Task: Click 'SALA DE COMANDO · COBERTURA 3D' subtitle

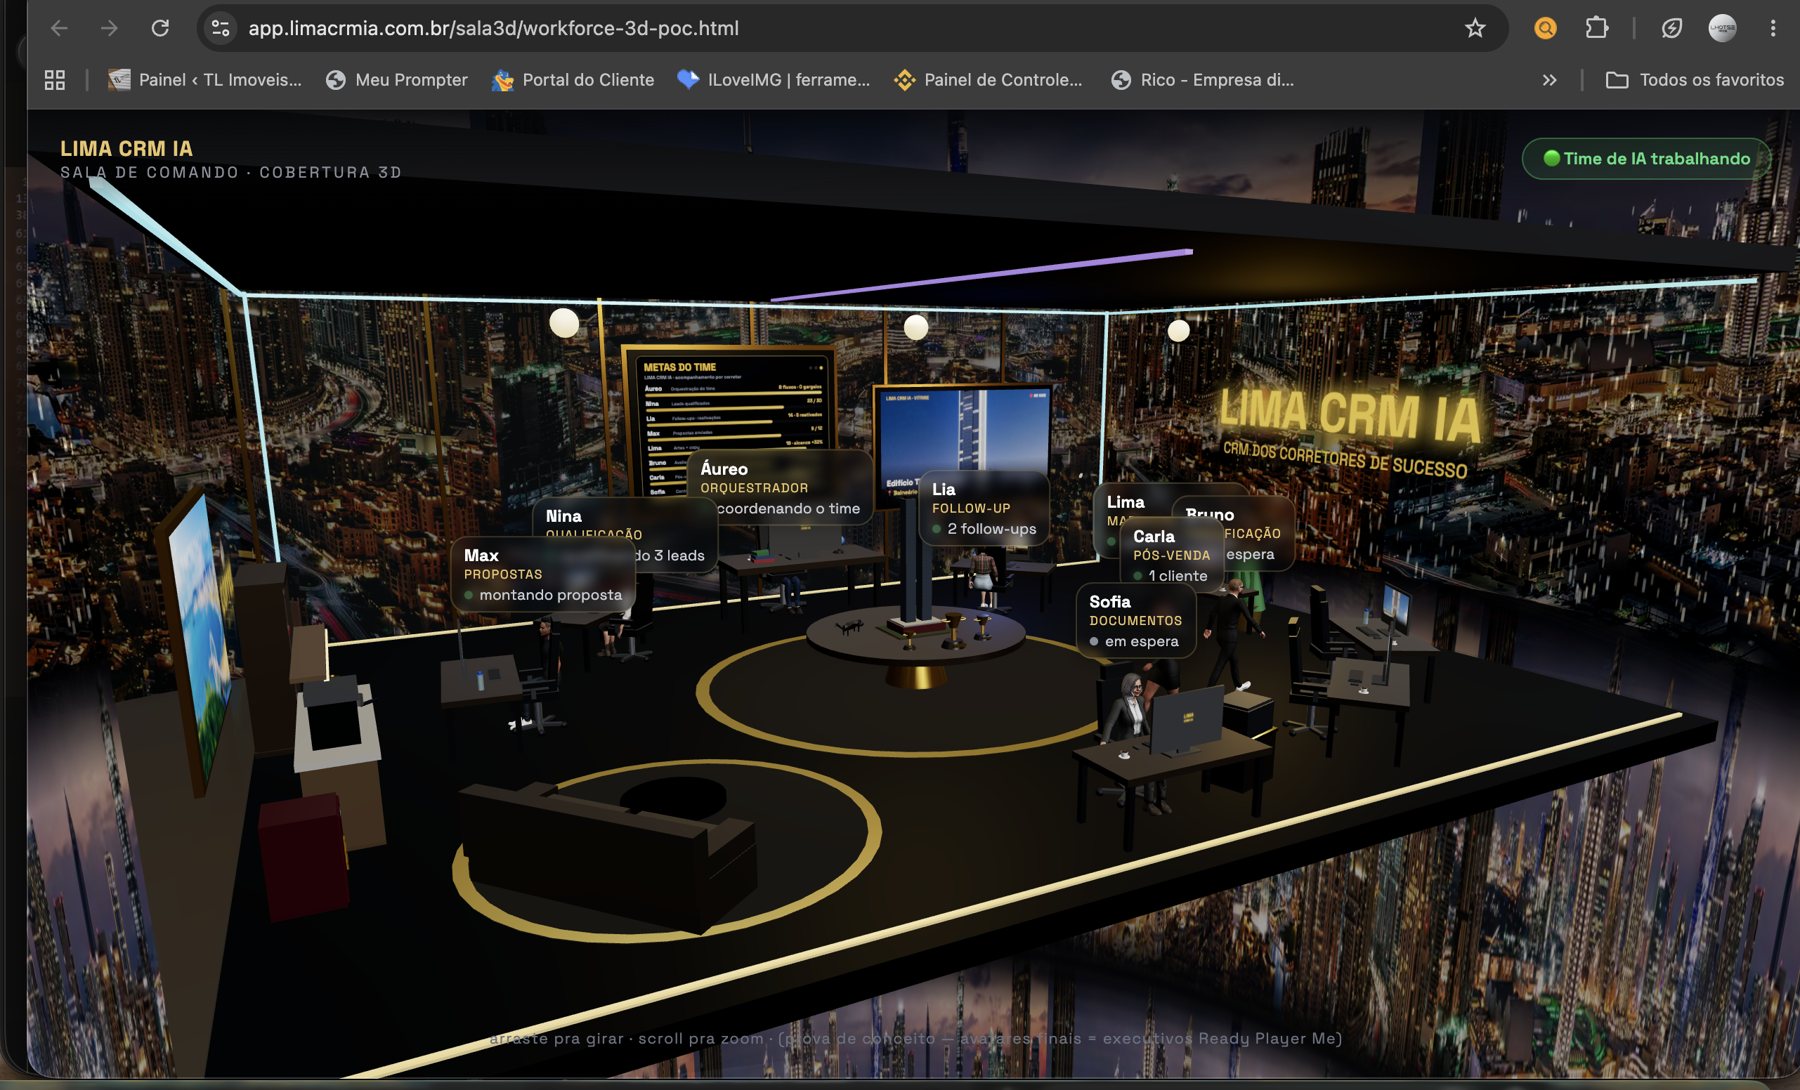Action: pyautogui.click(x=231, y=172)
